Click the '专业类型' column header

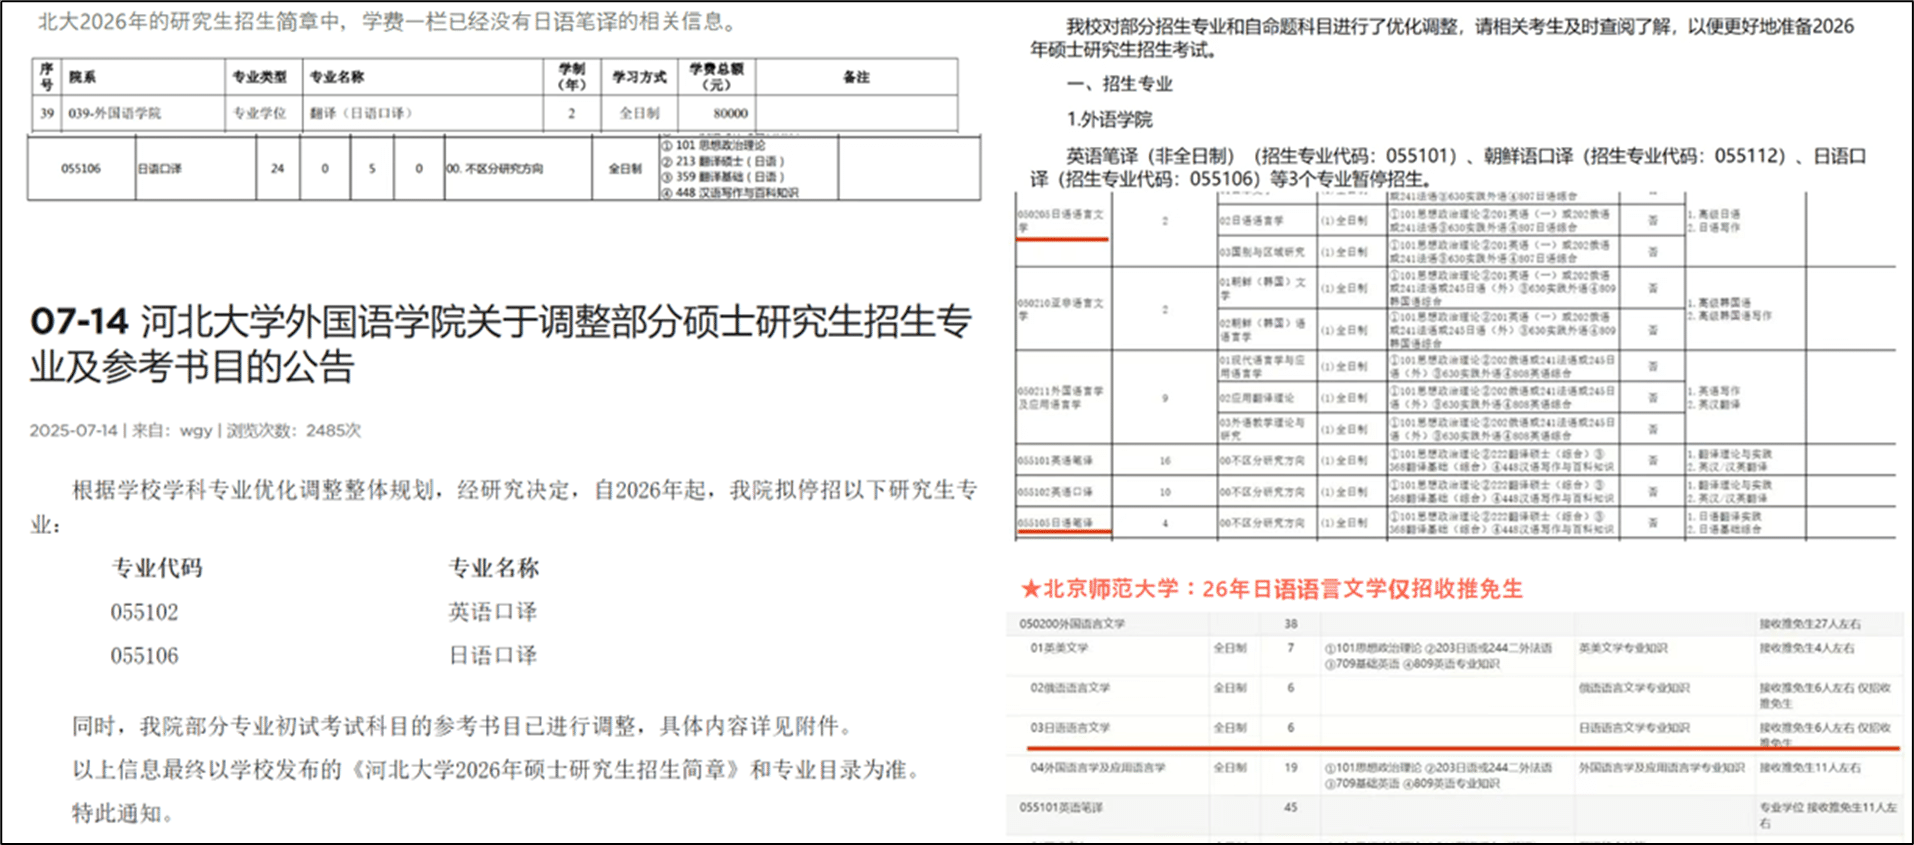pyautogui.click(x=259, y=77)
